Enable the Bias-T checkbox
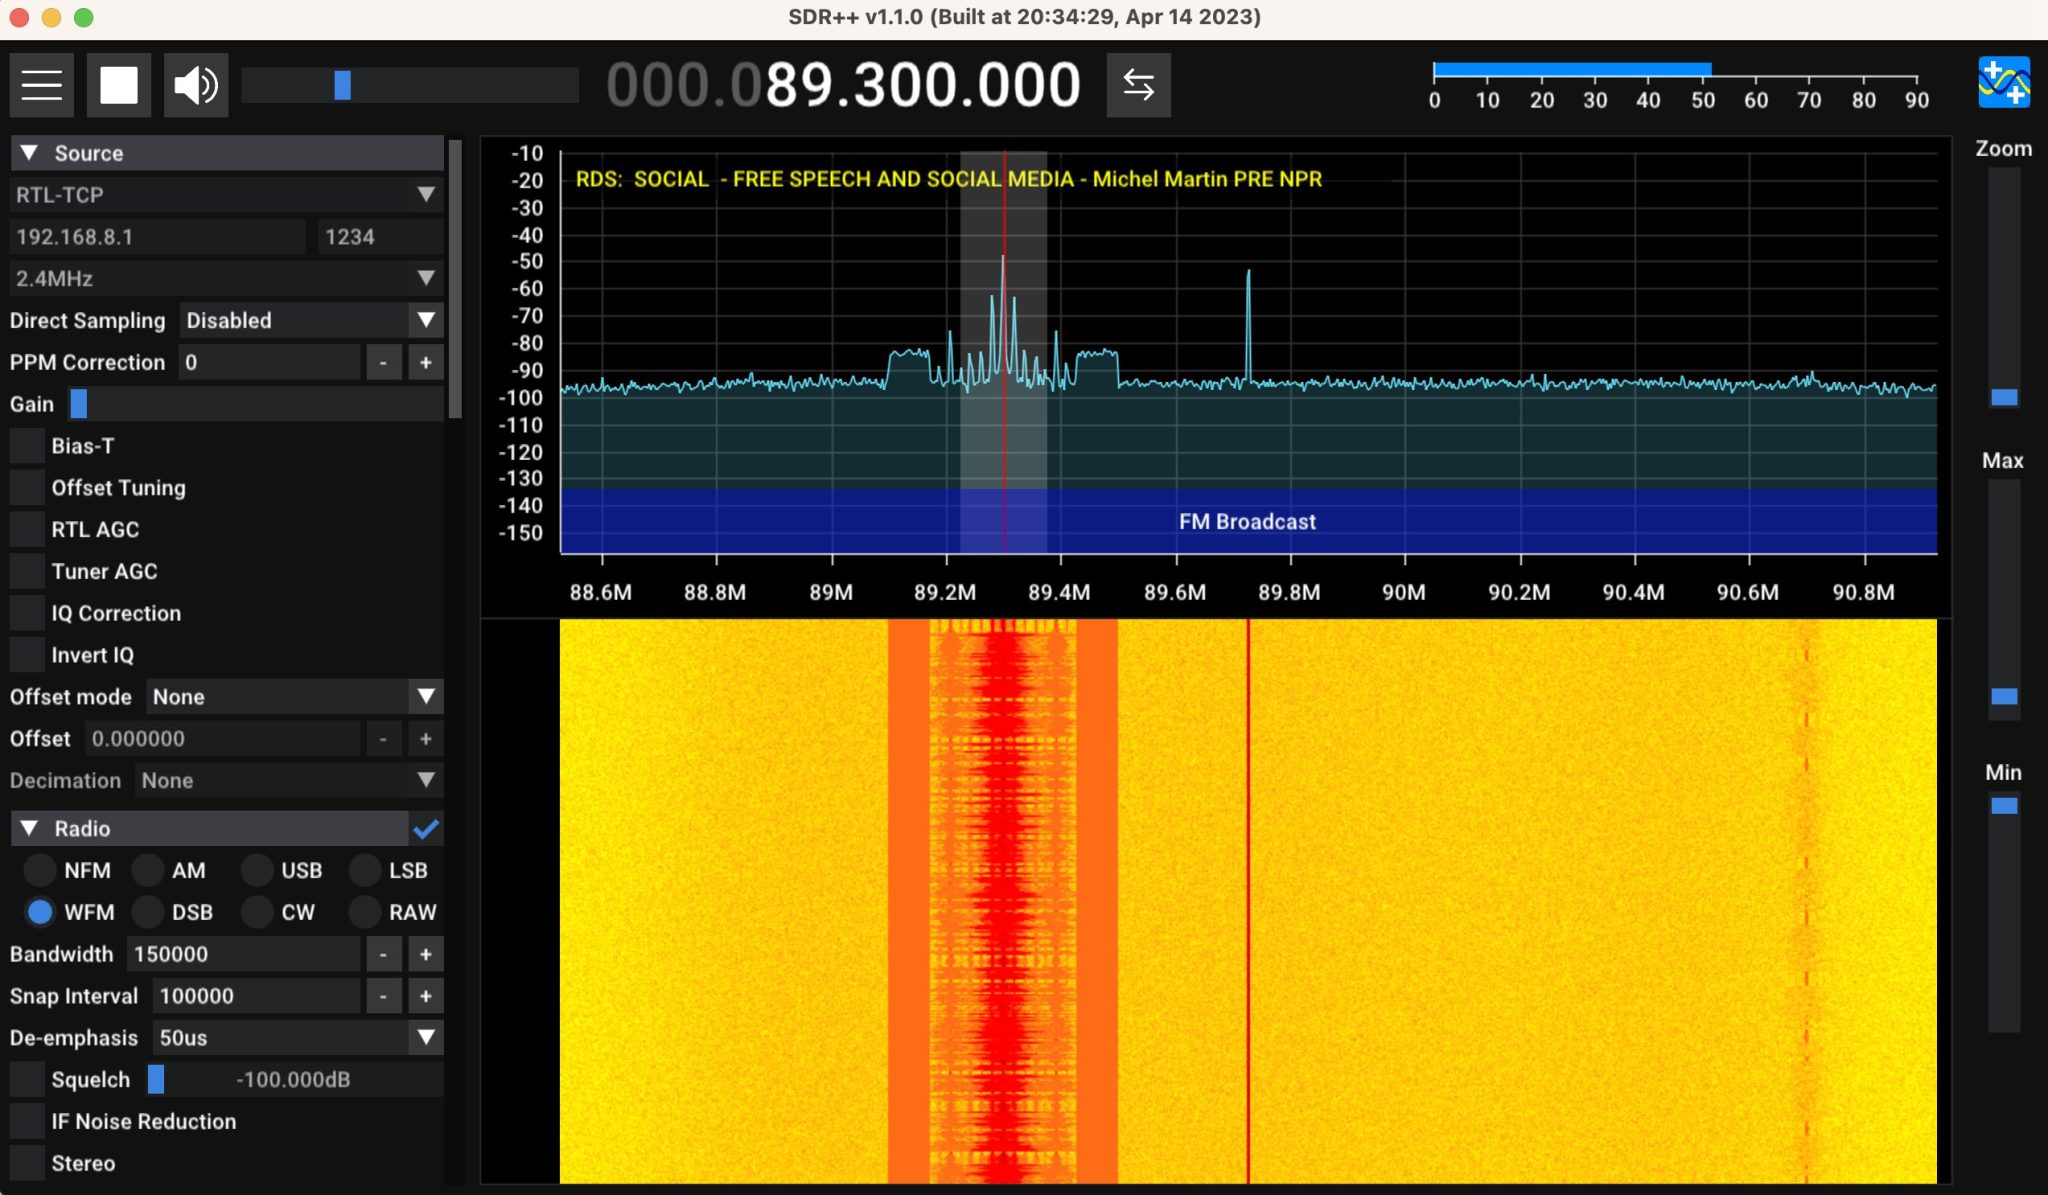2048x1195 pixels. coord(28,446)
